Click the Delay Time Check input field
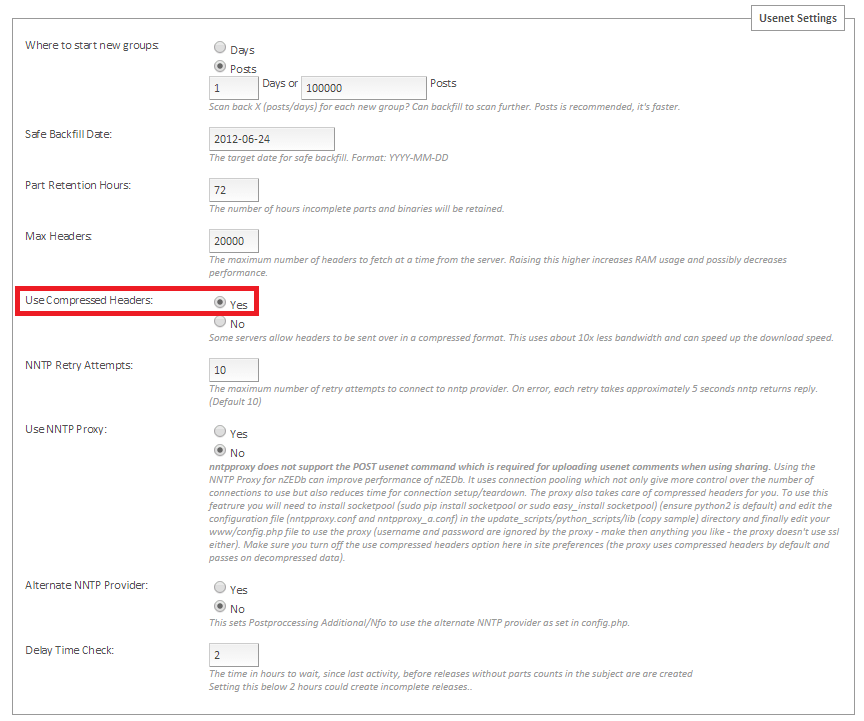 234,655
